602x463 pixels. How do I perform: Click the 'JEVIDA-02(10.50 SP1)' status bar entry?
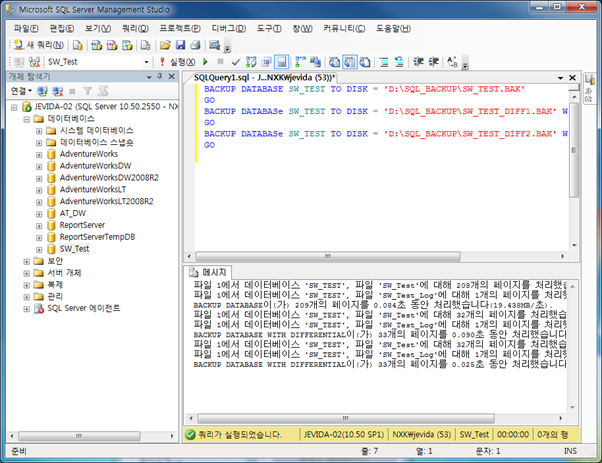(344, 434)
